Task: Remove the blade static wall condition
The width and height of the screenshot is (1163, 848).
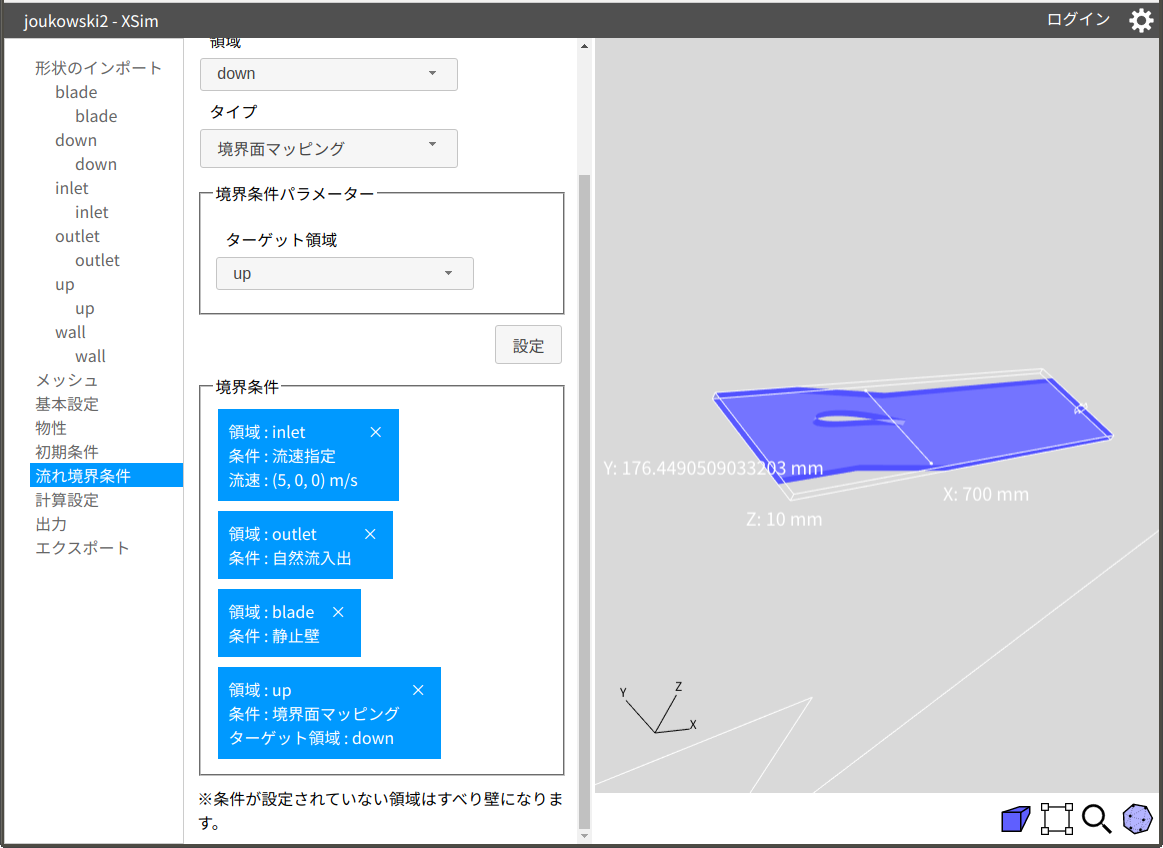Action: [338, 612]
